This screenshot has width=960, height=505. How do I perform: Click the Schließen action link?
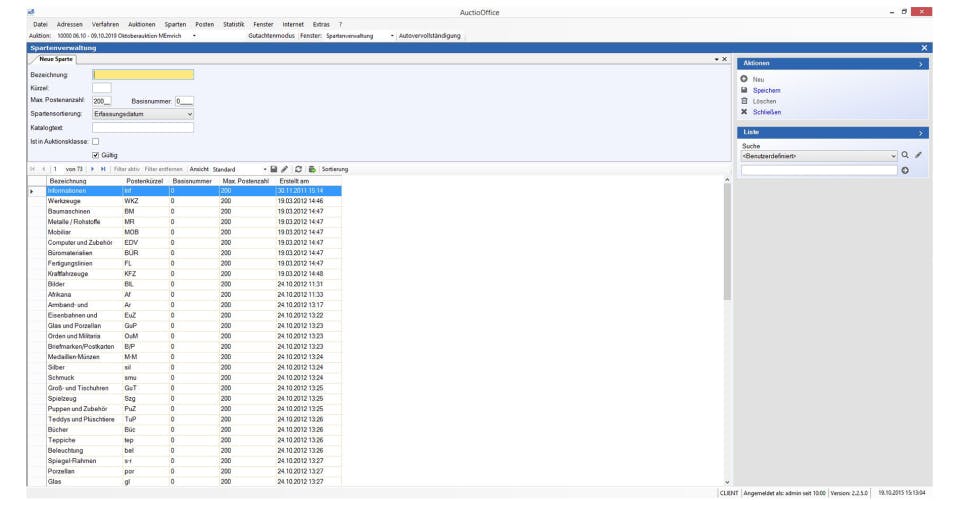[x=767, y=113]
